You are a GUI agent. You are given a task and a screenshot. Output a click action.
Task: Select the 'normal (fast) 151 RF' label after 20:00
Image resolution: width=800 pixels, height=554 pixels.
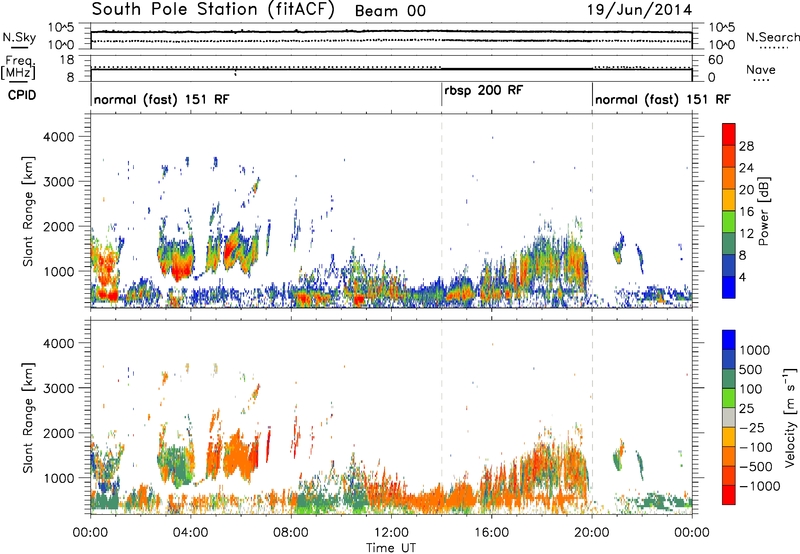pos(663,99)
